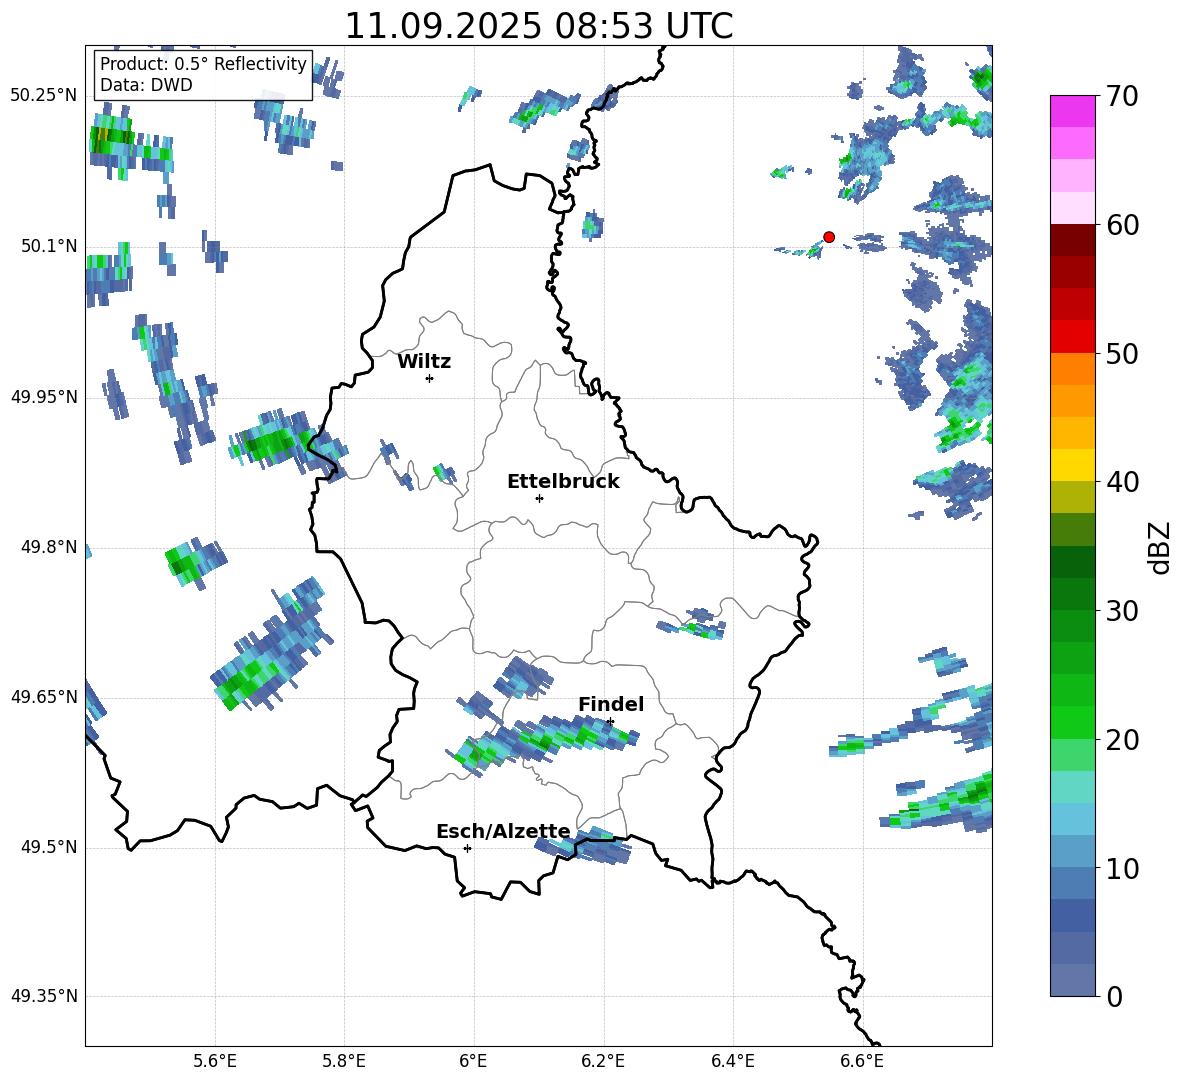Click the 5.6°E longitude label
This screenshot has height=1081, width=1184.
tap(215, 1061)
